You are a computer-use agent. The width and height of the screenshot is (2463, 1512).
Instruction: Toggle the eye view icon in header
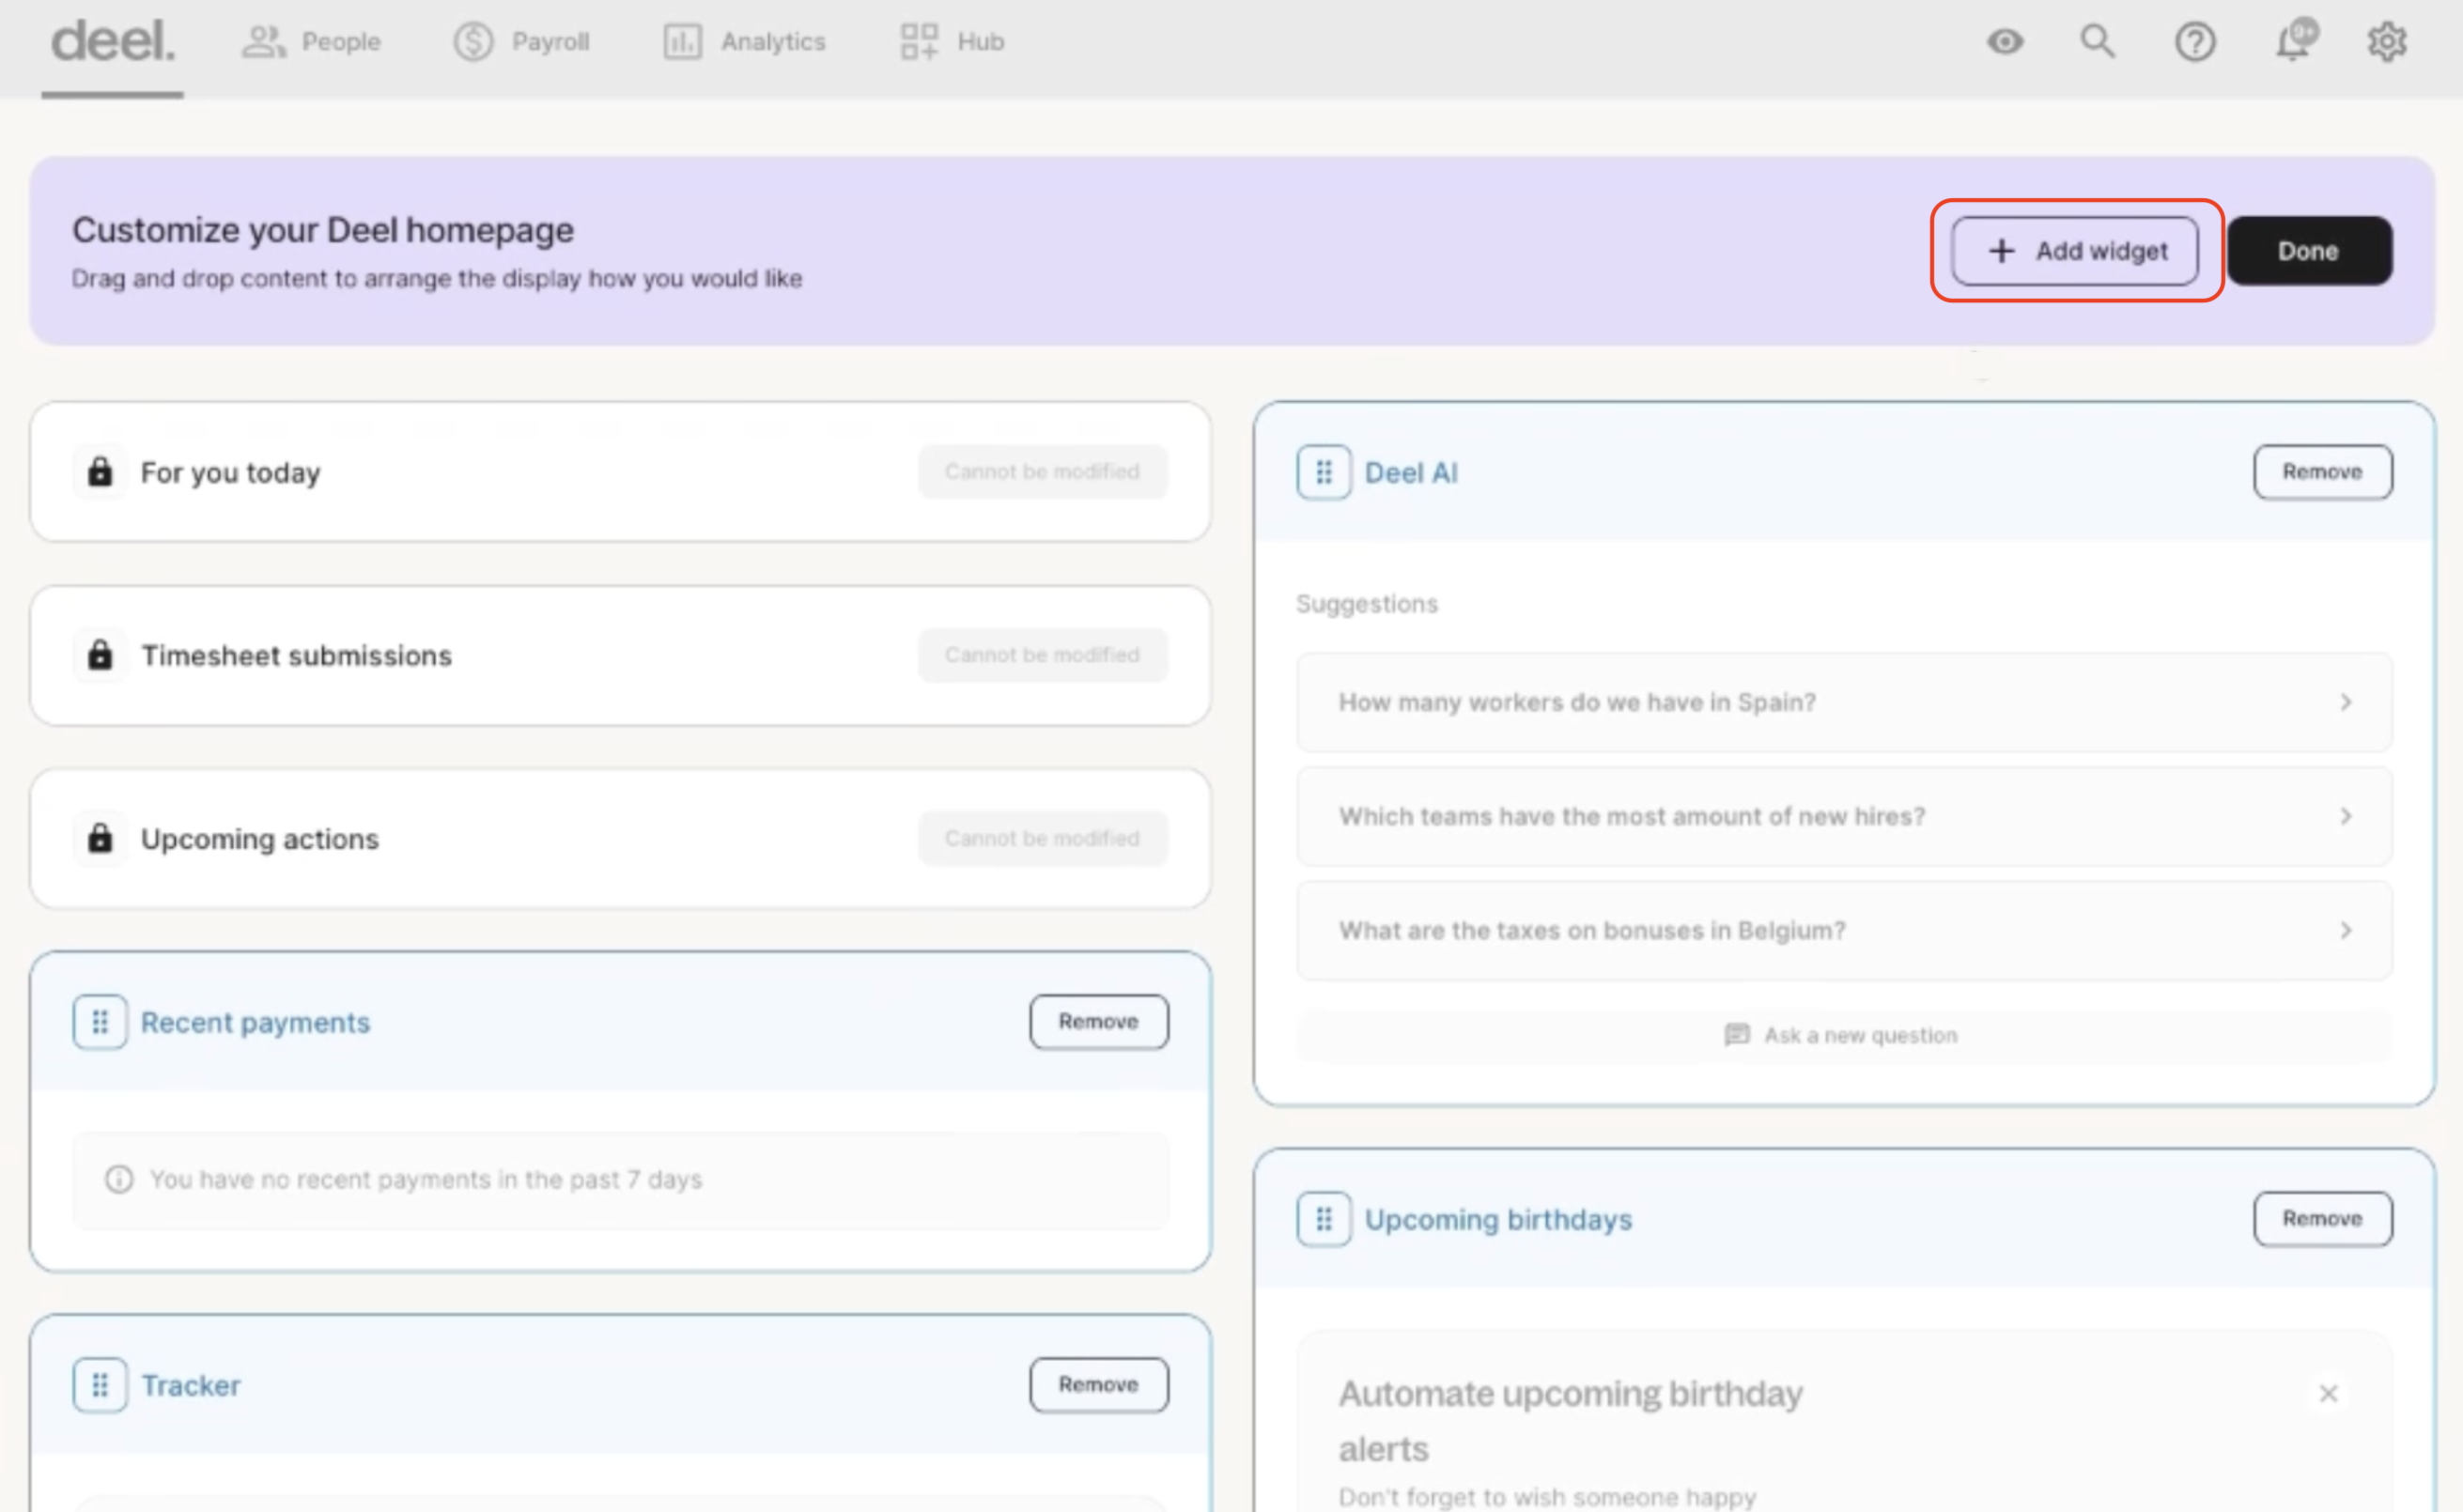point(2005,42)
